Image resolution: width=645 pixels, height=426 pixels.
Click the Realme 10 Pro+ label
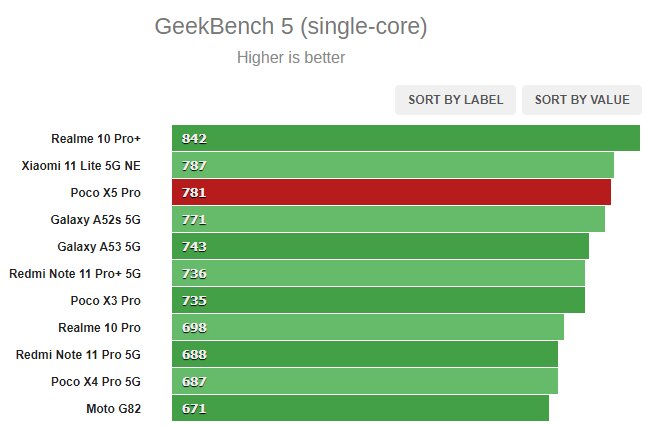[96, 139]
